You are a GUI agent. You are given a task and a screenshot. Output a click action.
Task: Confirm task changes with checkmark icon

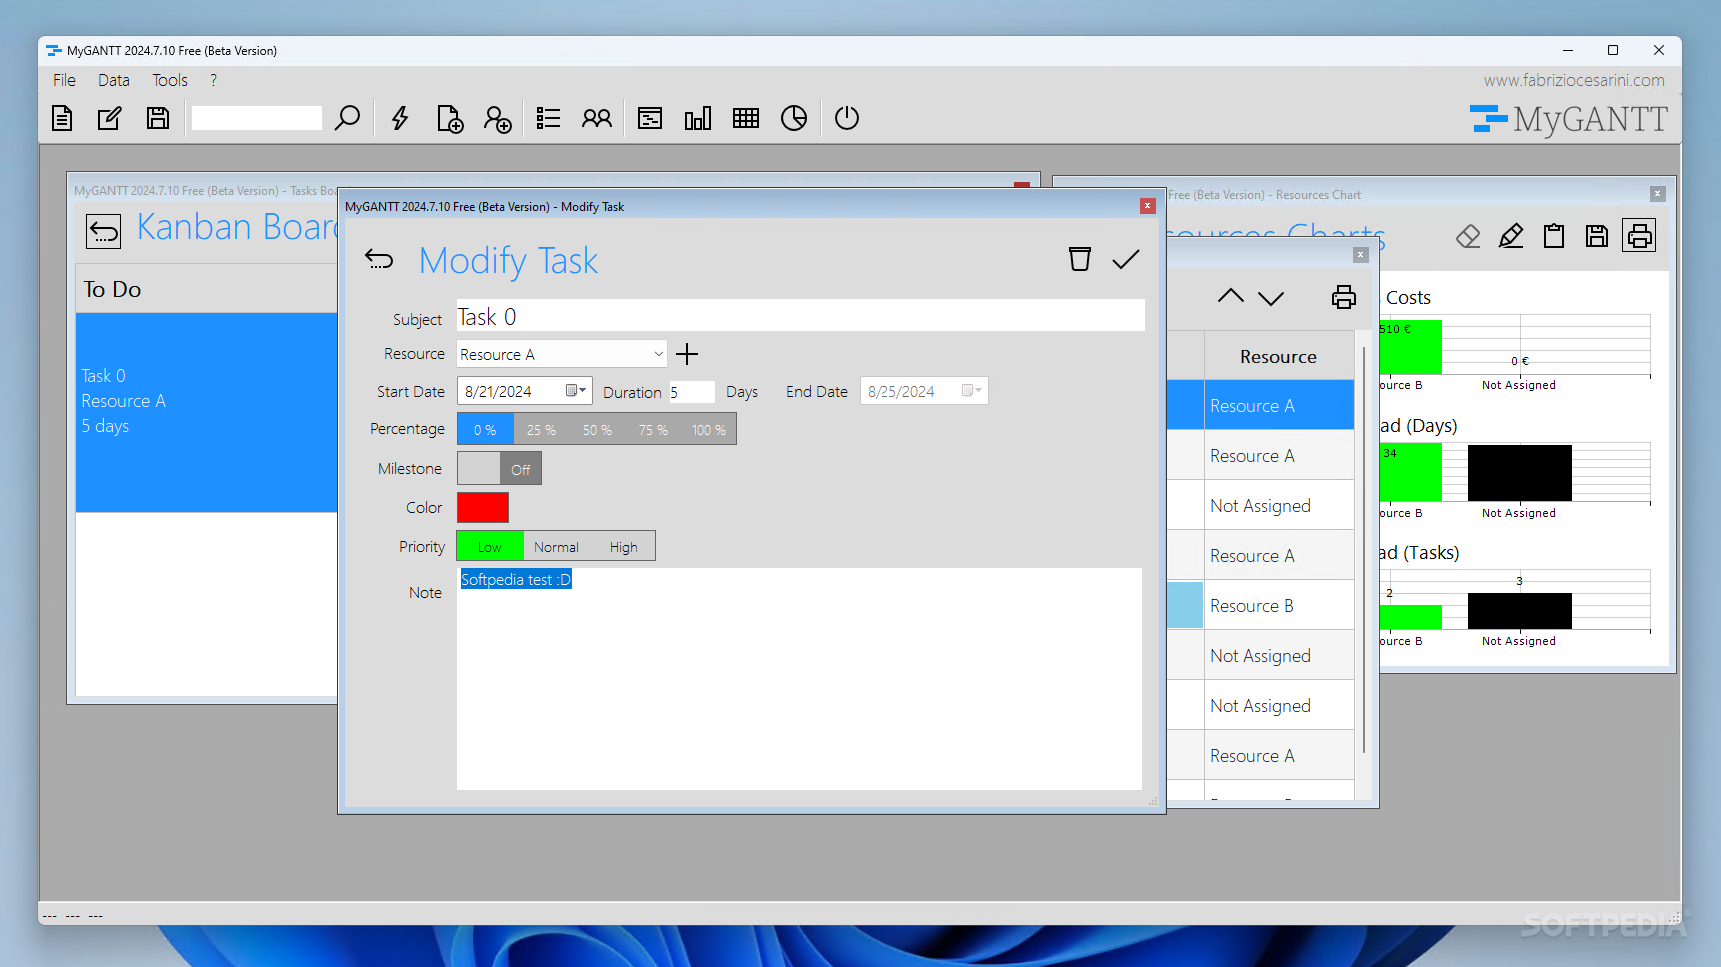click(x=1126, y=260)
